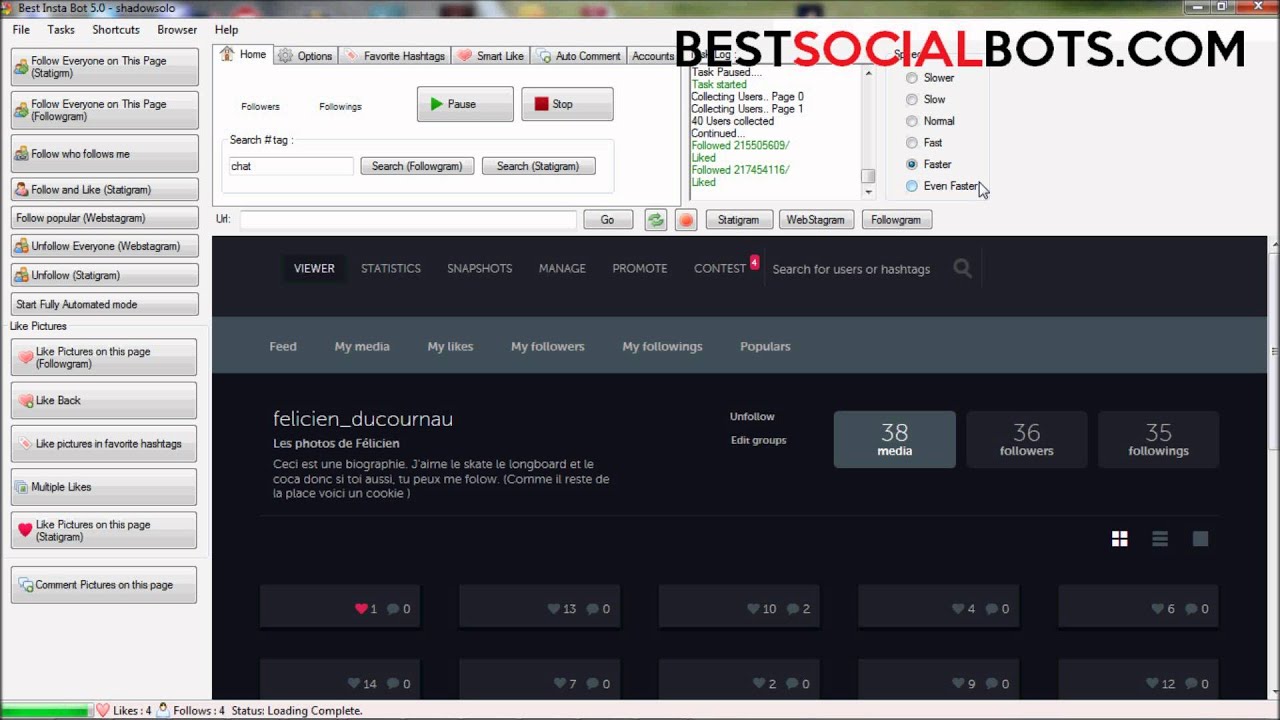Open the File menu
This screenshot has height=720, width=1280.
(21, 30)
